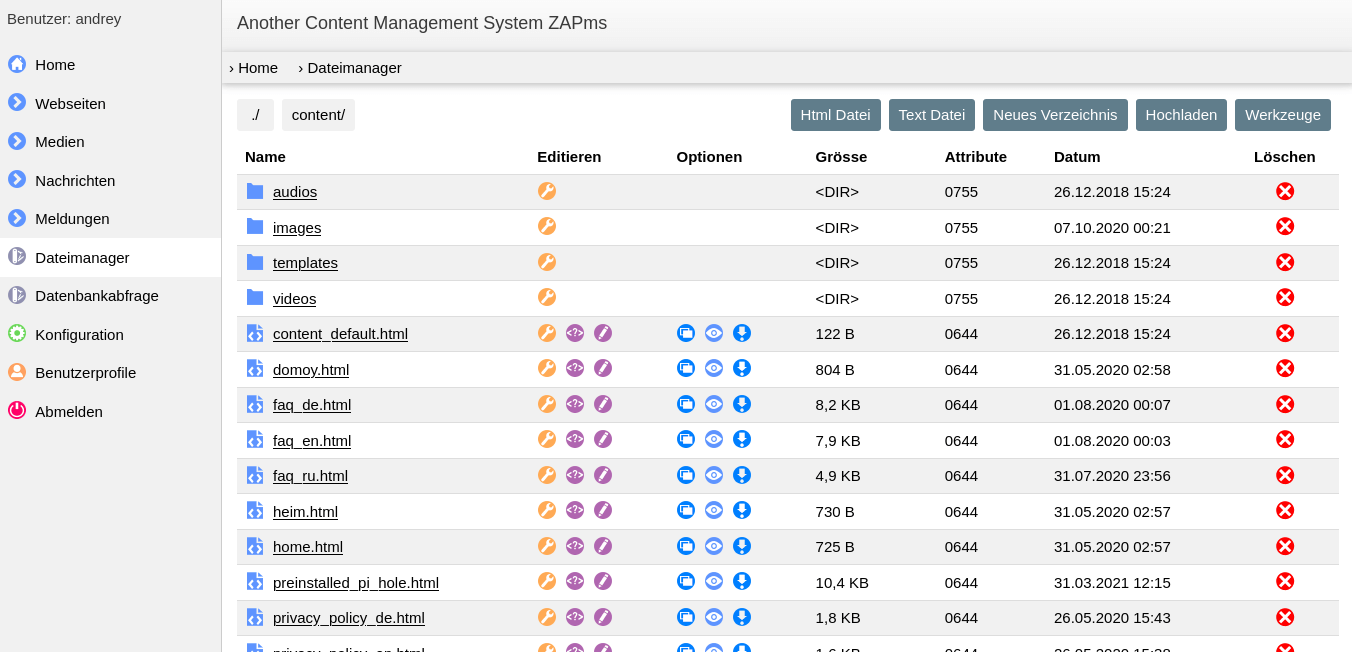
Task: Preview faq_en.html using eye icon
Action: pos(714,439)
